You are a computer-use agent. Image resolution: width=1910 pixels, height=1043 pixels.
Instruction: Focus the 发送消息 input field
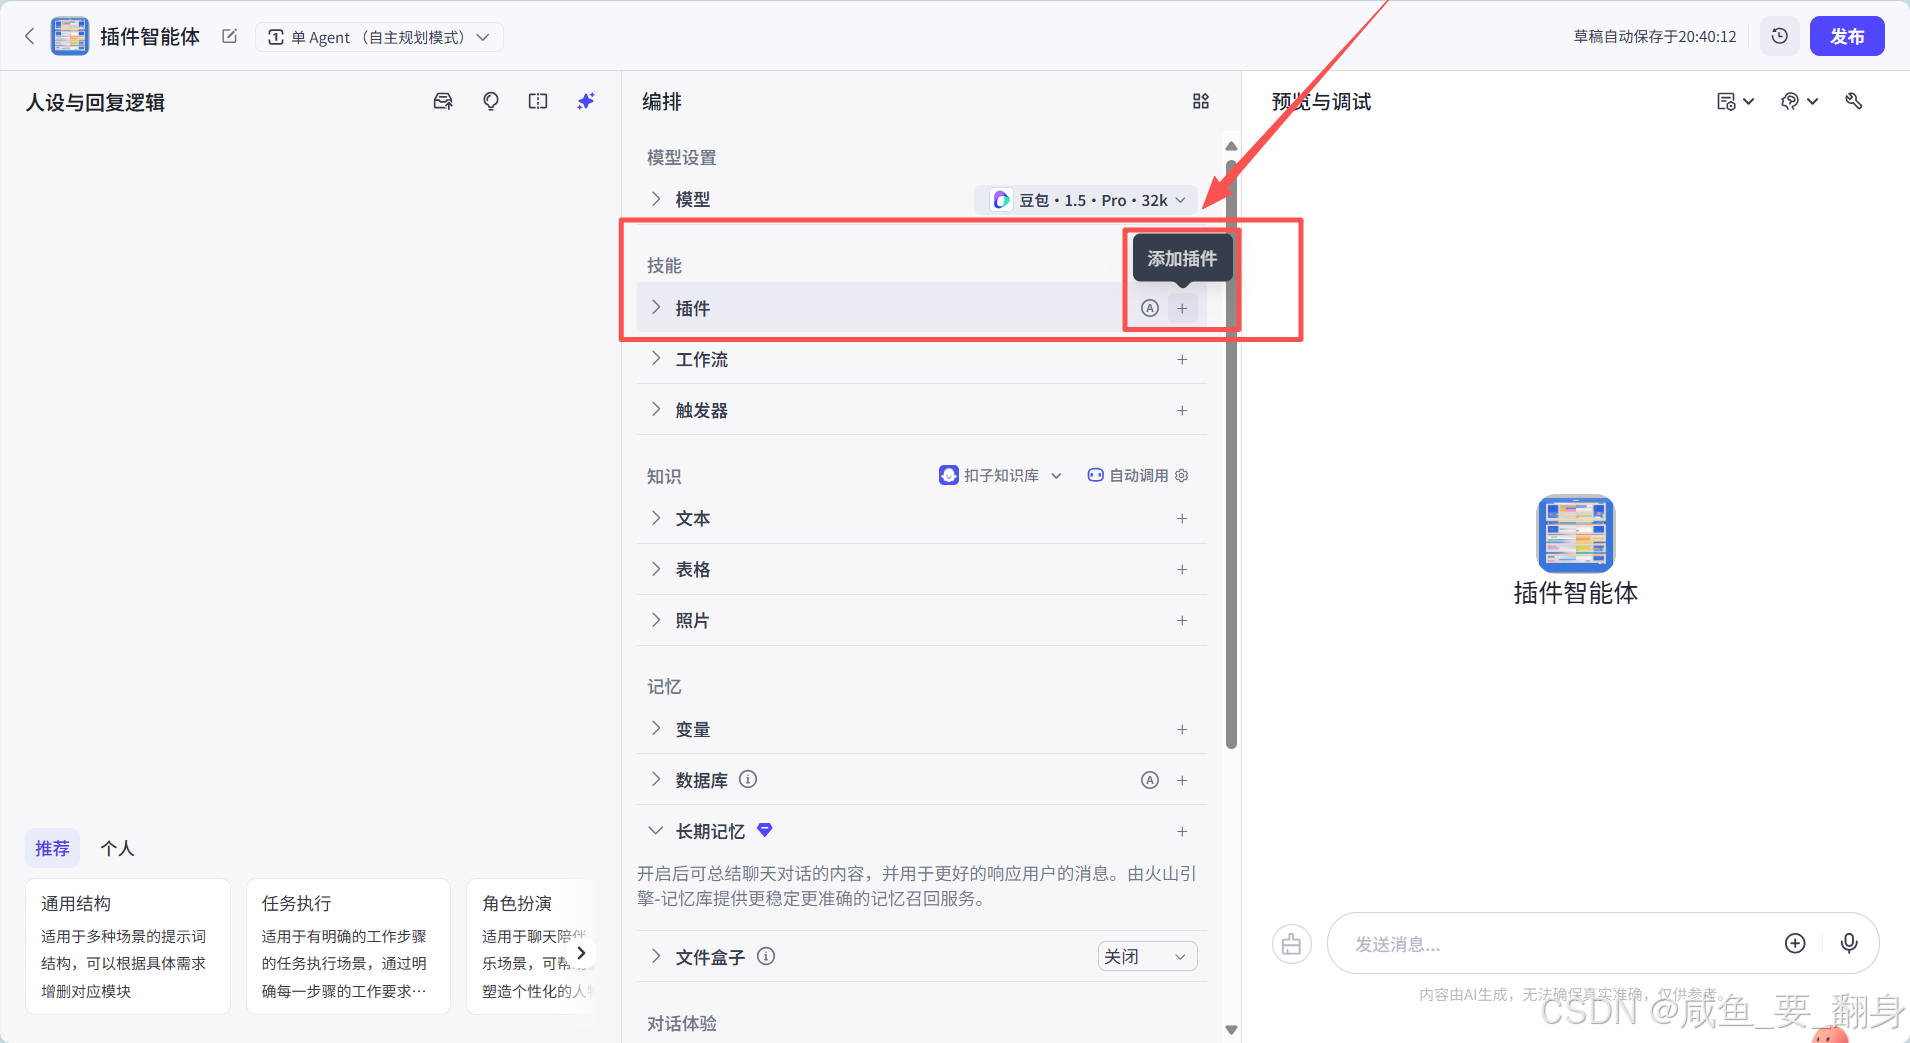point(1560,944)
